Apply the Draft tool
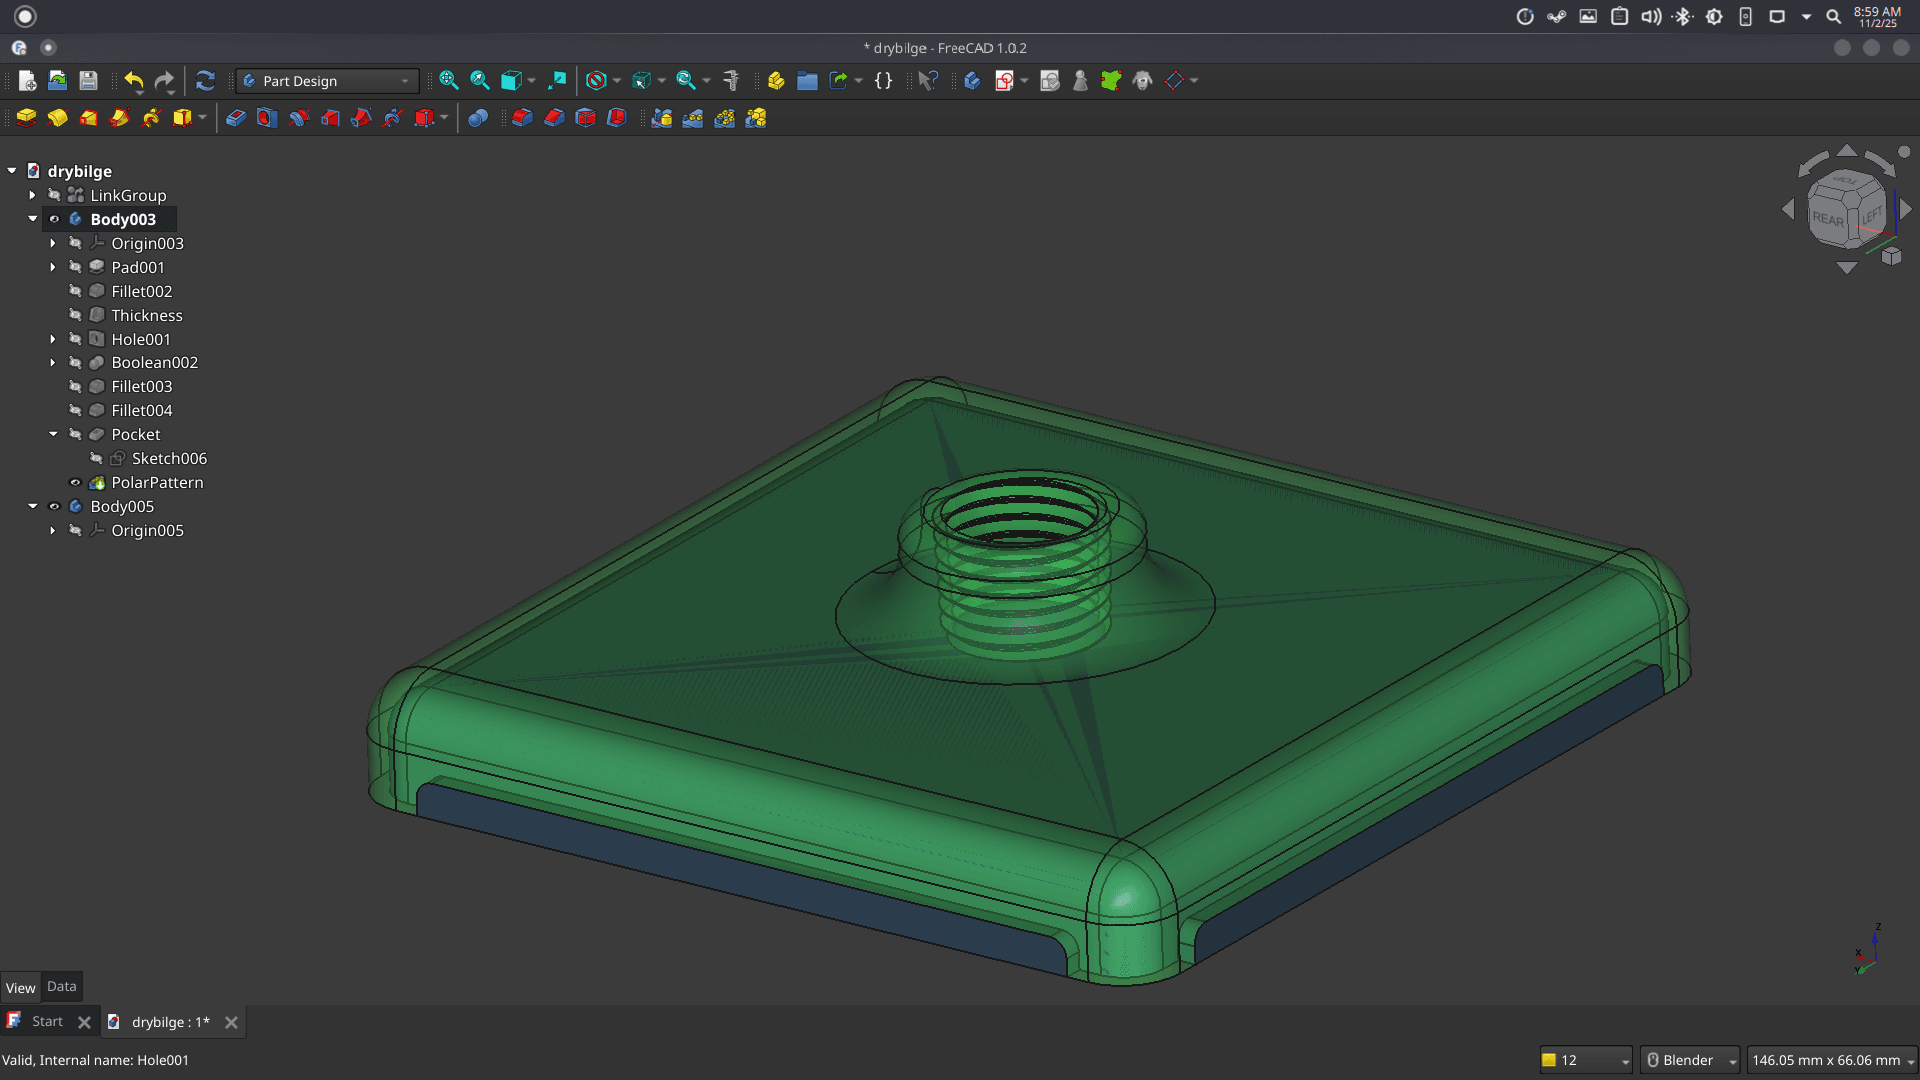 pos(586,118)
